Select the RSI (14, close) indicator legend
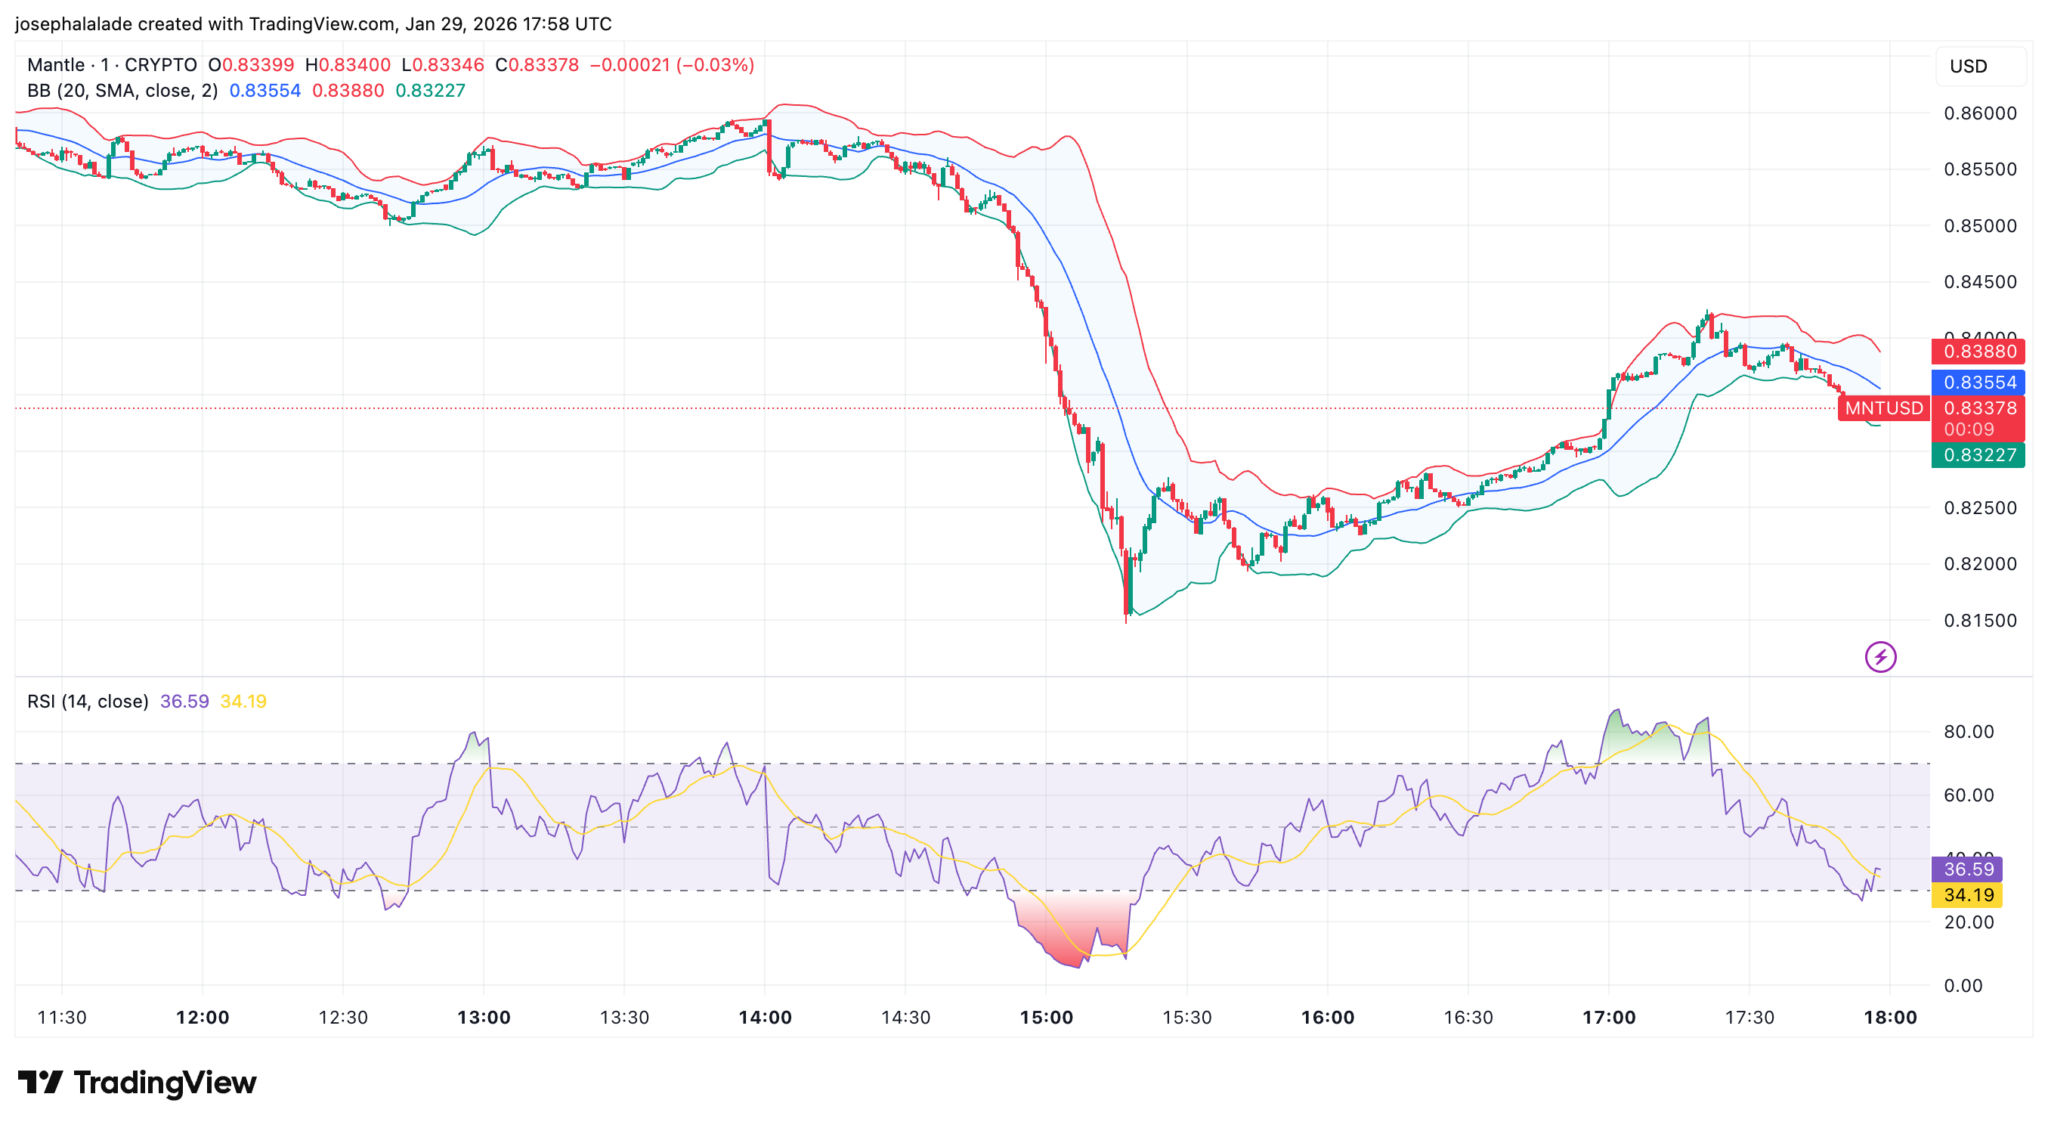 88,702
